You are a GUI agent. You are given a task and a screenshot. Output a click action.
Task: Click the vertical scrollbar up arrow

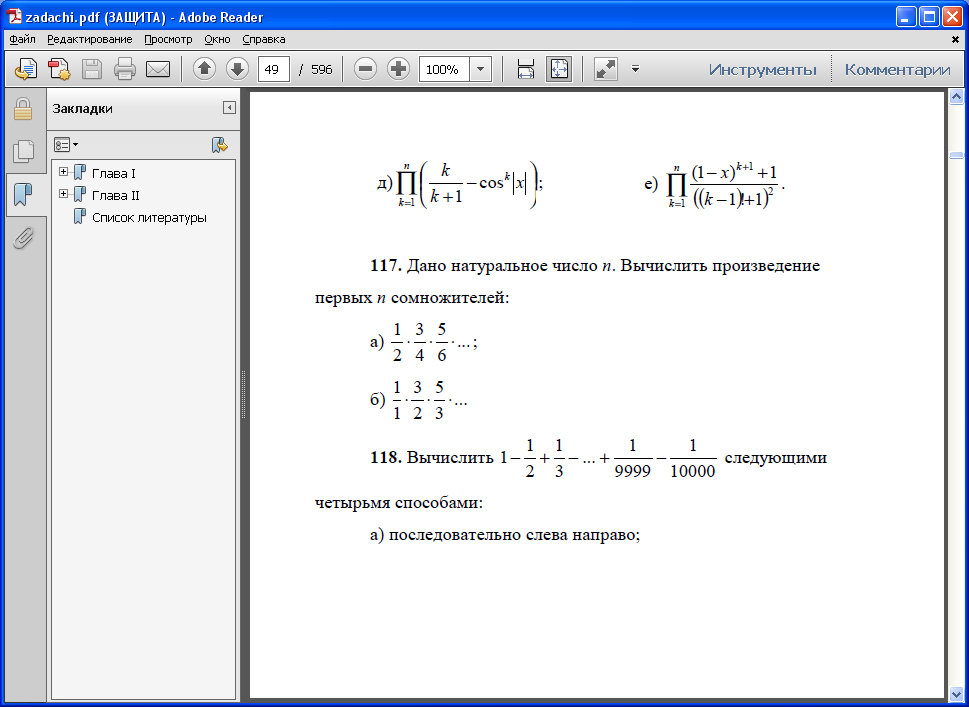(x=955, y=97)
